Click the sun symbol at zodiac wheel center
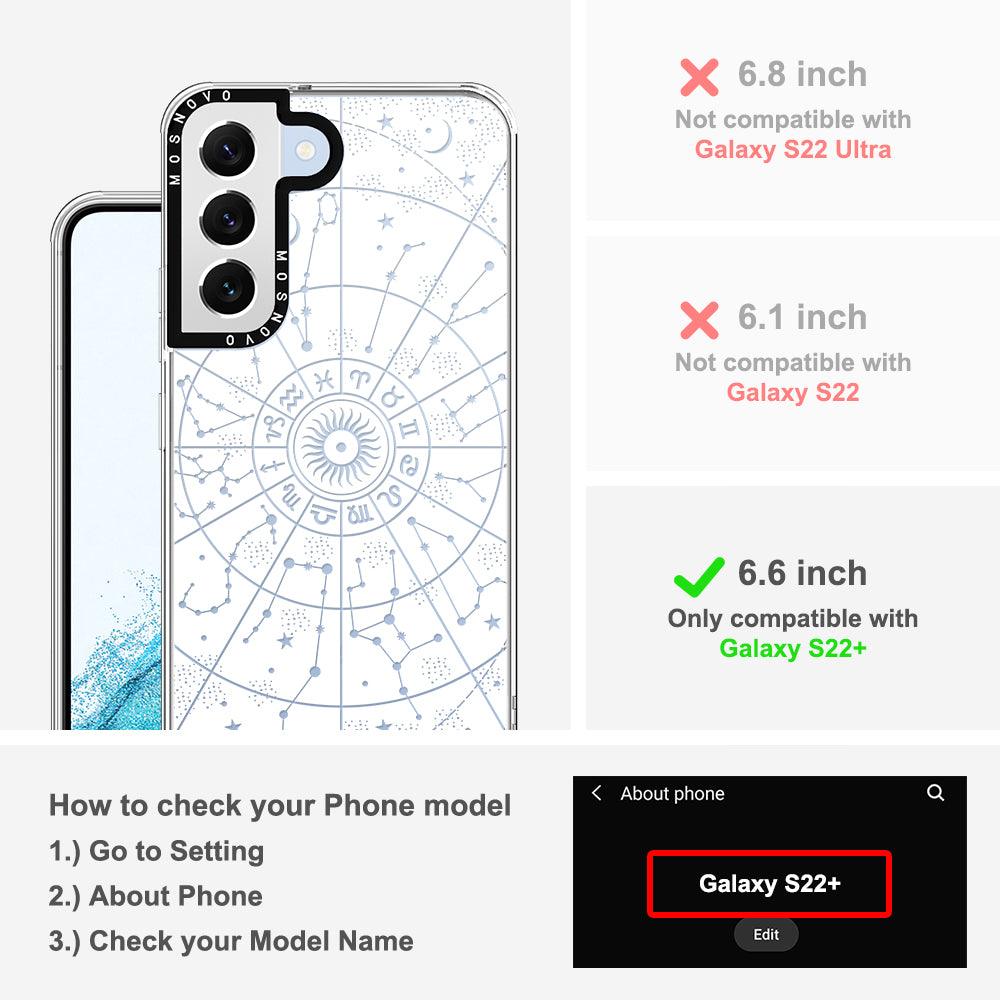 (x=341, y=446)
